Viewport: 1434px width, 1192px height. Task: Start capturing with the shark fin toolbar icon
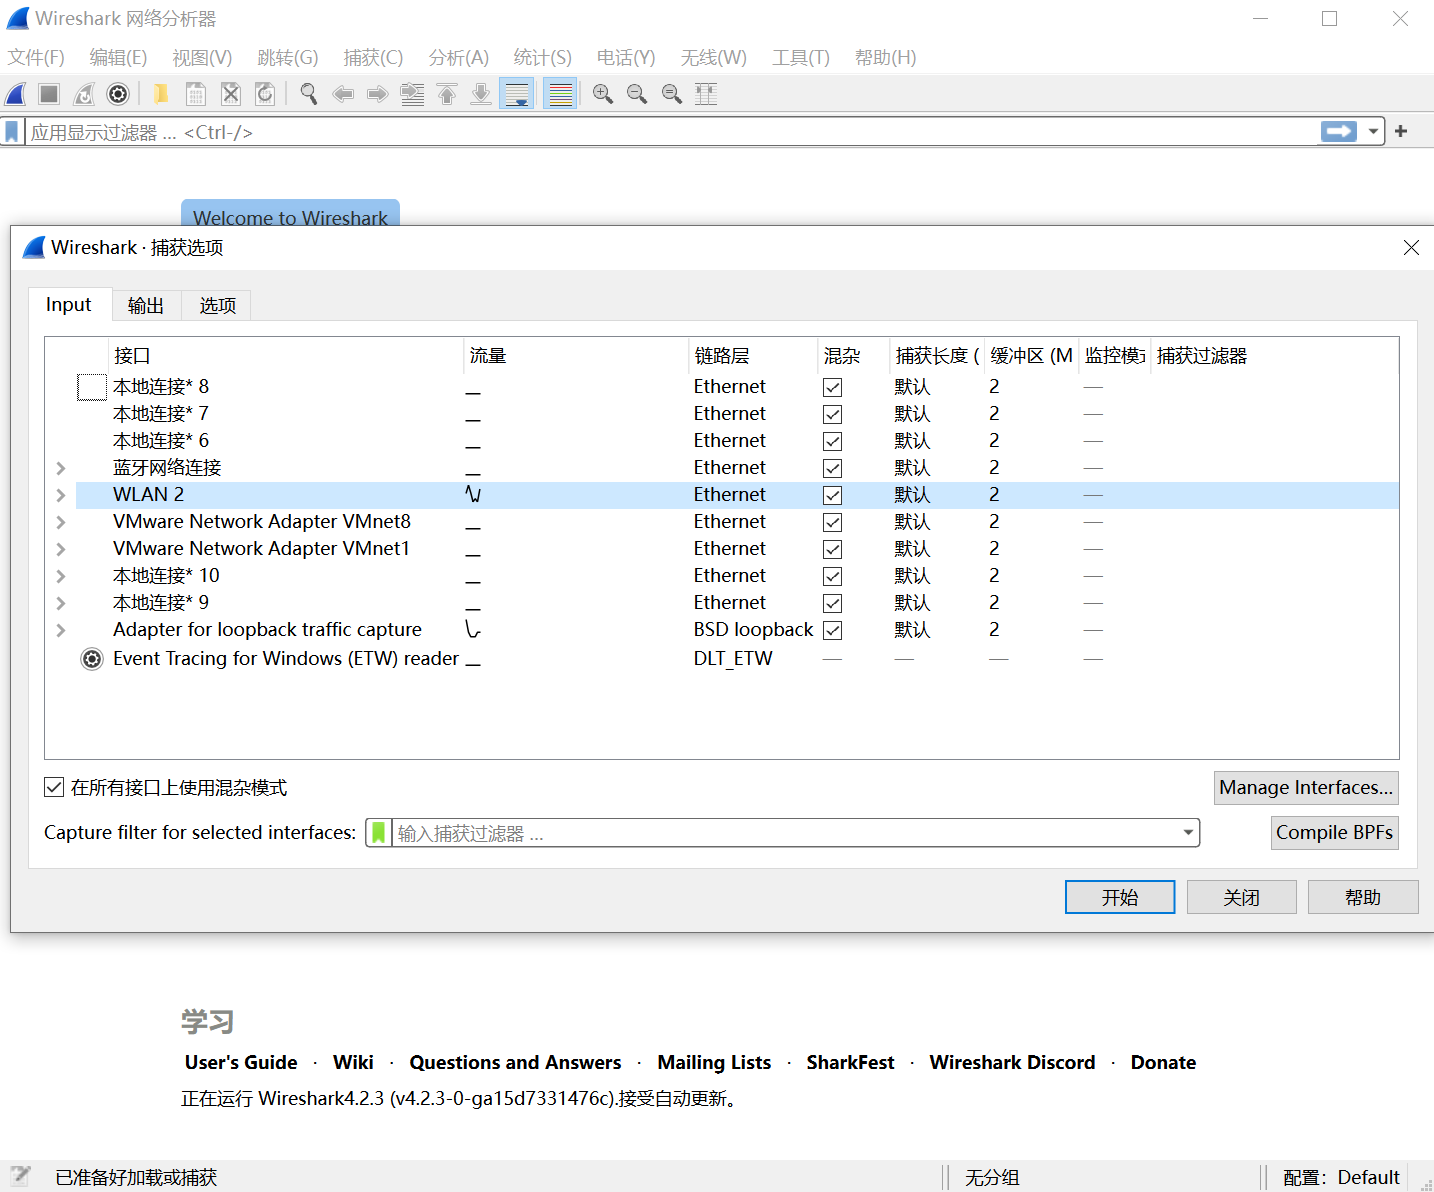click(x=16, y=94)
